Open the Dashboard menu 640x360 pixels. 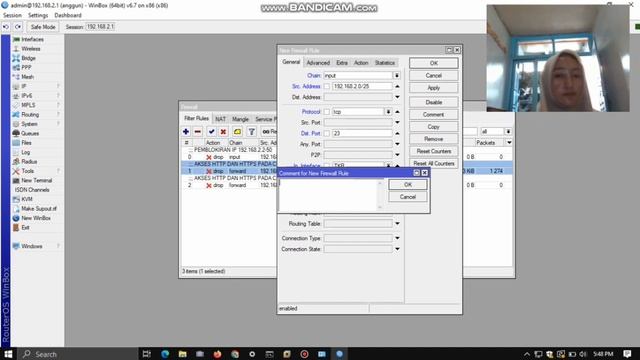68,15
